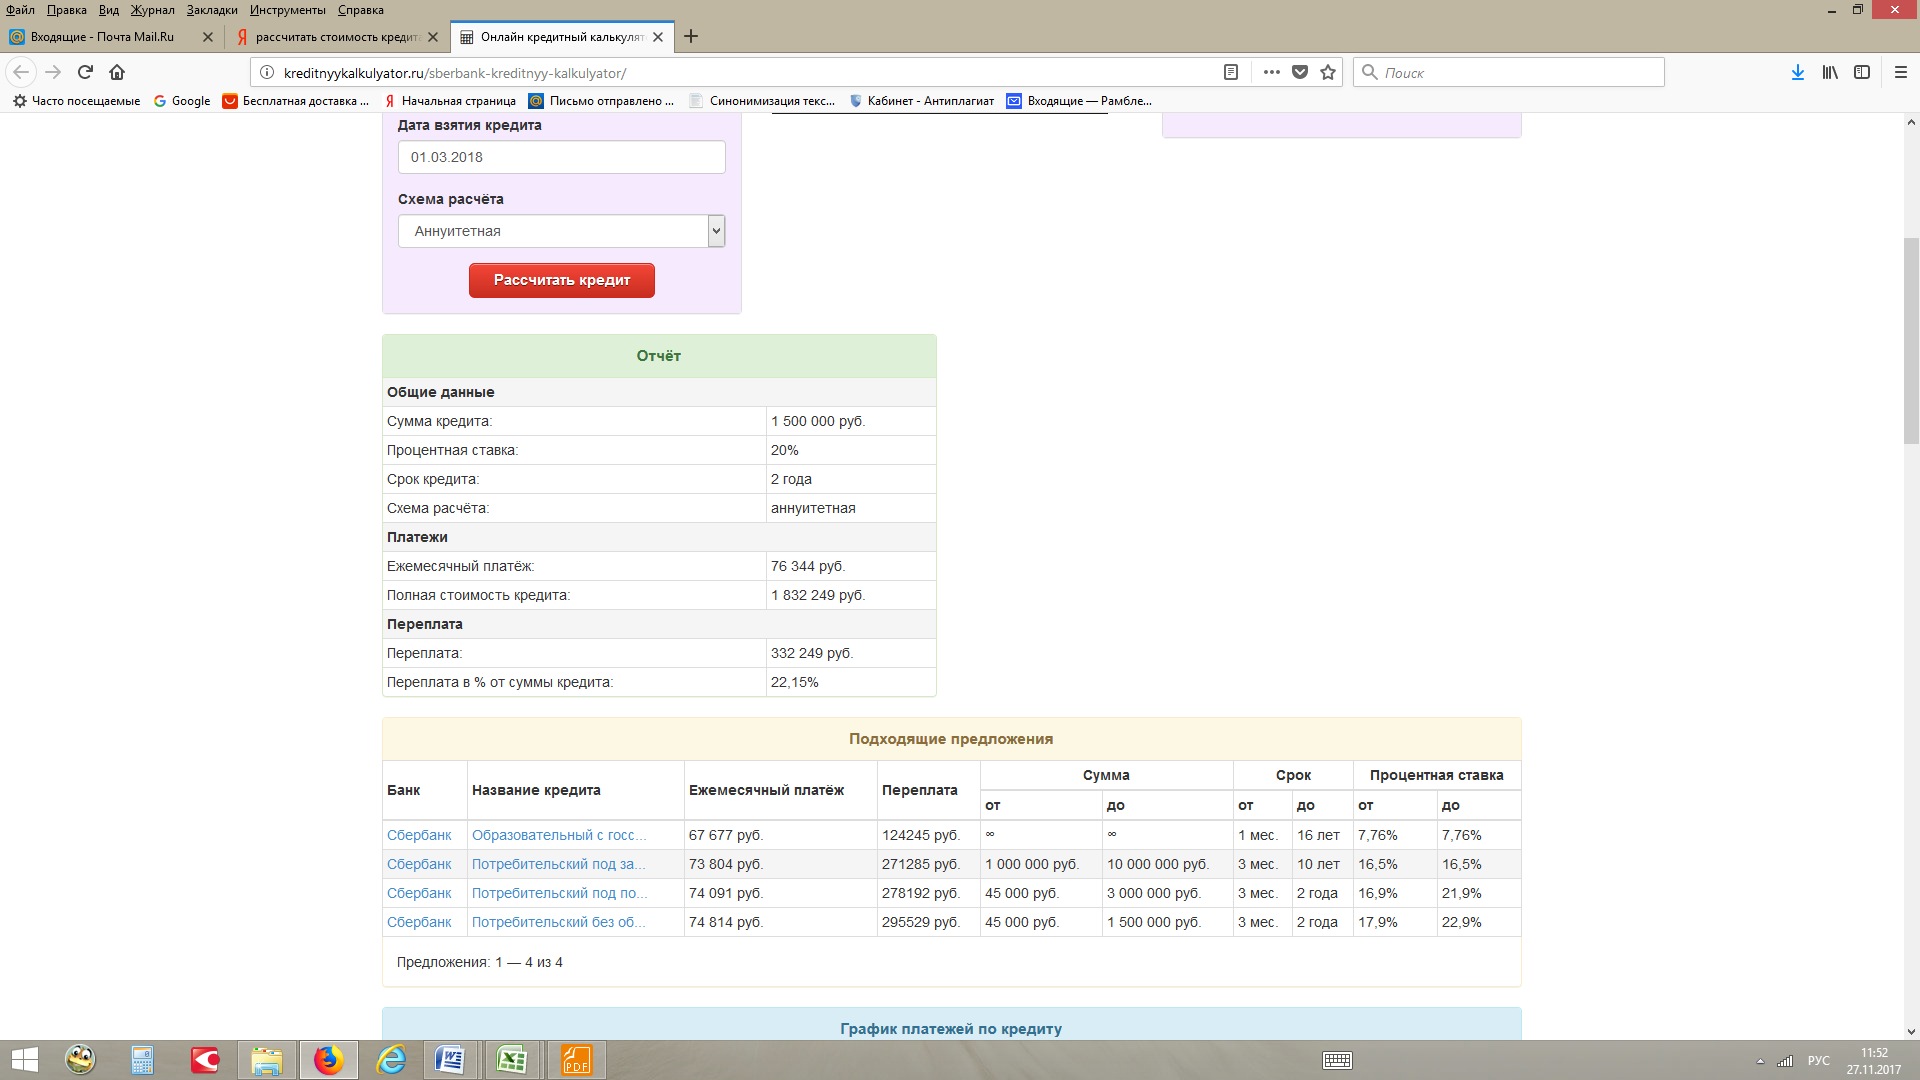Click the Дата взятия кредита field
The width and height of the screenshot is (1920, 1080).
(561, 157)
